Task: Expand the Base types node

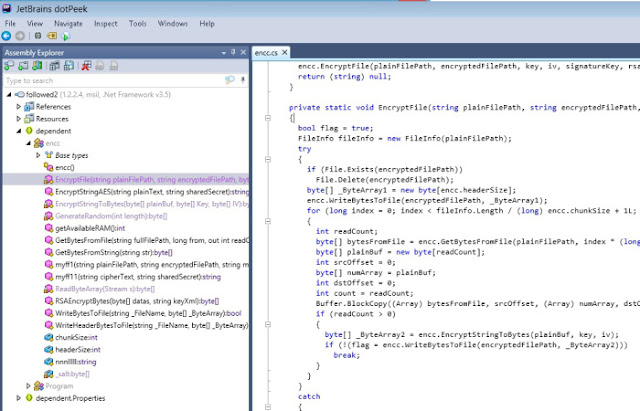Action: pyautogui.click(x=38, y=155)
